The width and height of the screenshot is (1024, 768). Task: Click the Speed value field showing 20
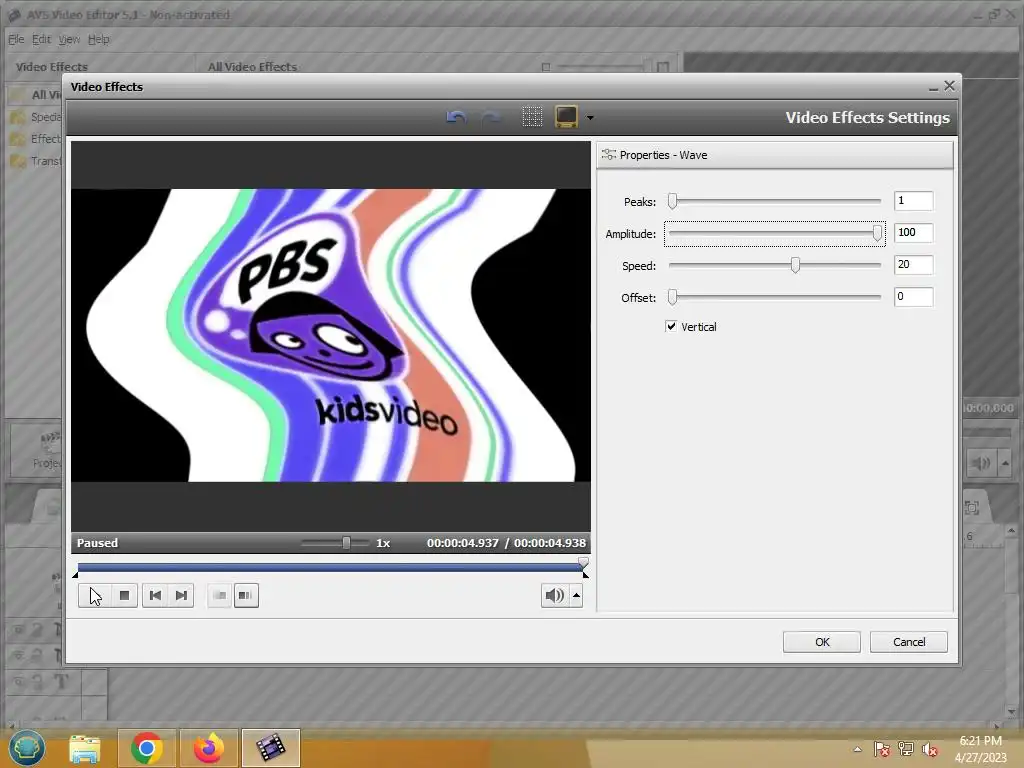pyautogui.click(x=913, y=264)
